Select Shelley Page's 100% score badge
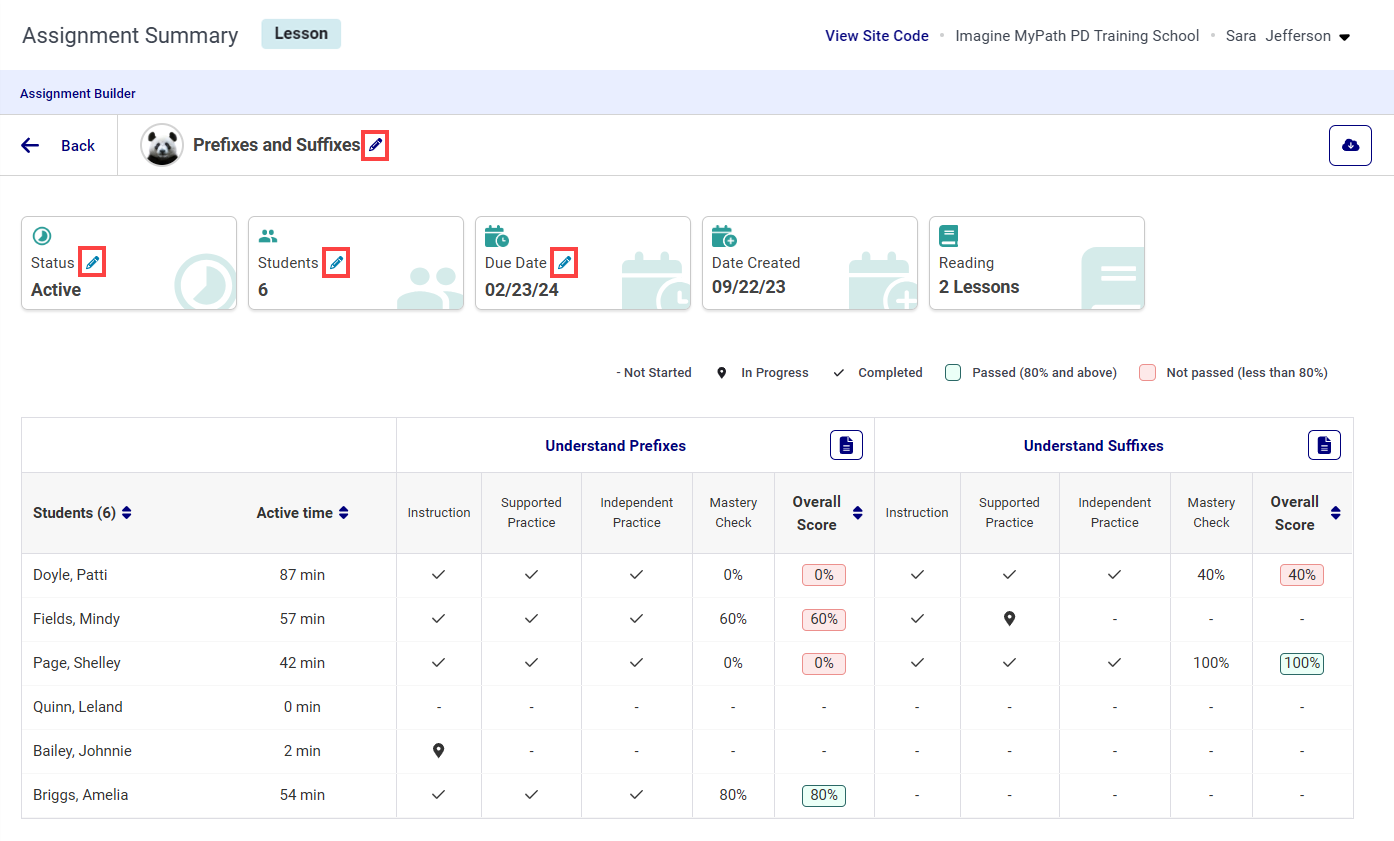Image resolution: width=1394 pixels, height=841 pixels. pyautogui.click(x=1301, y=663)
